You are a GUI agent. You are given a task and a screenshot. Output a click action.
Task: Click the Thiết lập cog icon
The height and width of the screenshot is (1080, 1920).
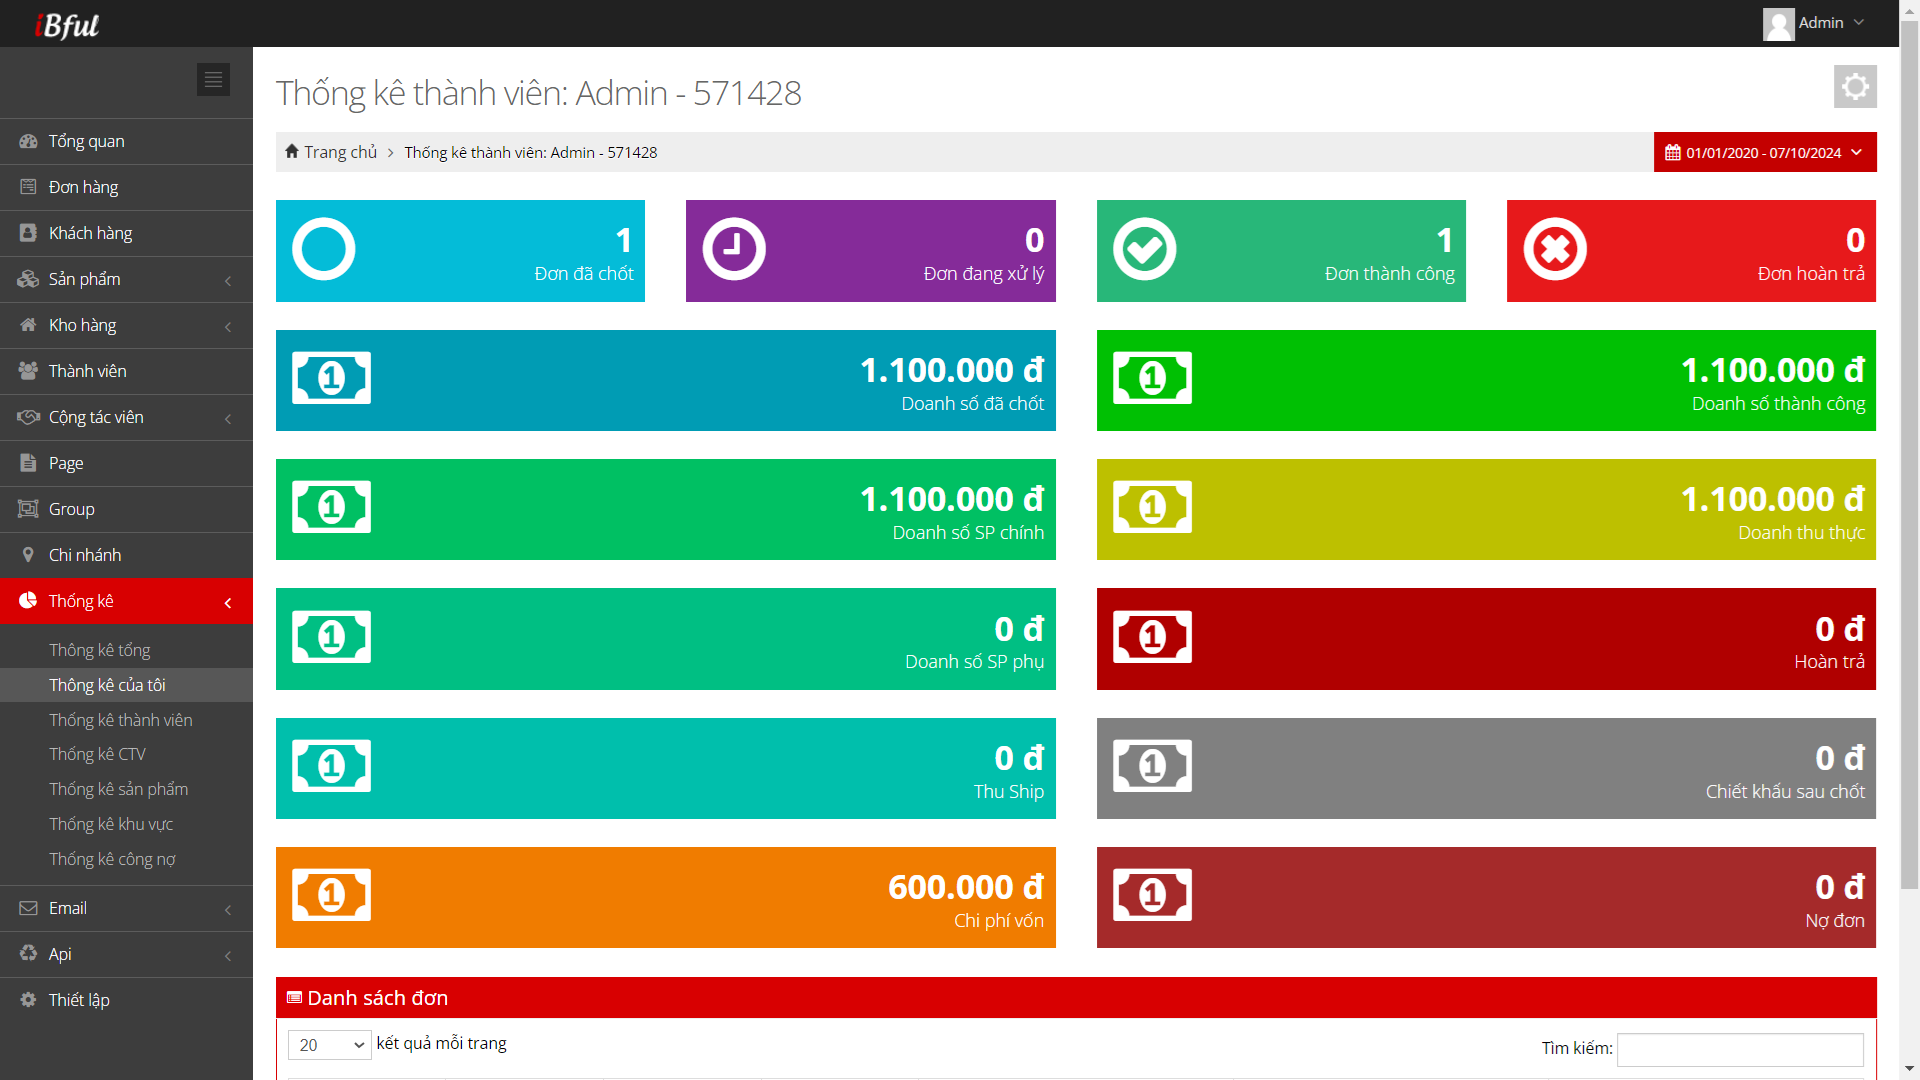pyautogui.click(x=28, y=1000)
